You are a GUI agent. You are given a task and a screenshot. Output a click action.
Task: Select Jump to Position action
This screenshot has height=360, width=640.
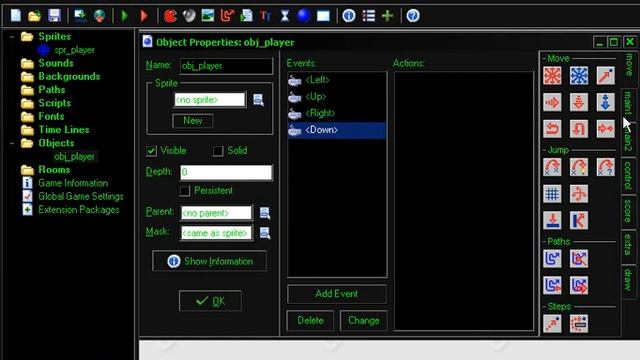(552, 167)
